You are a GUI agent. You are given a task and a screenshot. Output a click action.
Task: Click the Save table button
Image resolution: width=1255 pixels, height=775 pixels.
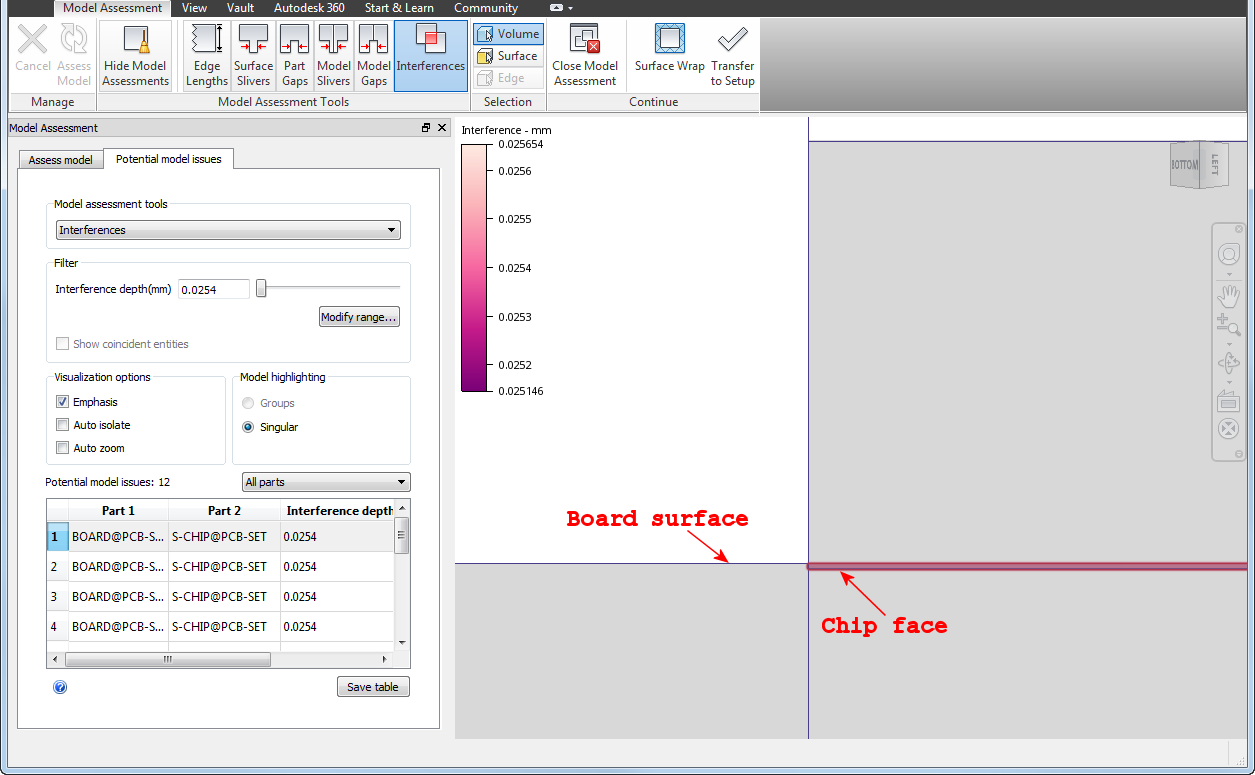pos(373,687)
